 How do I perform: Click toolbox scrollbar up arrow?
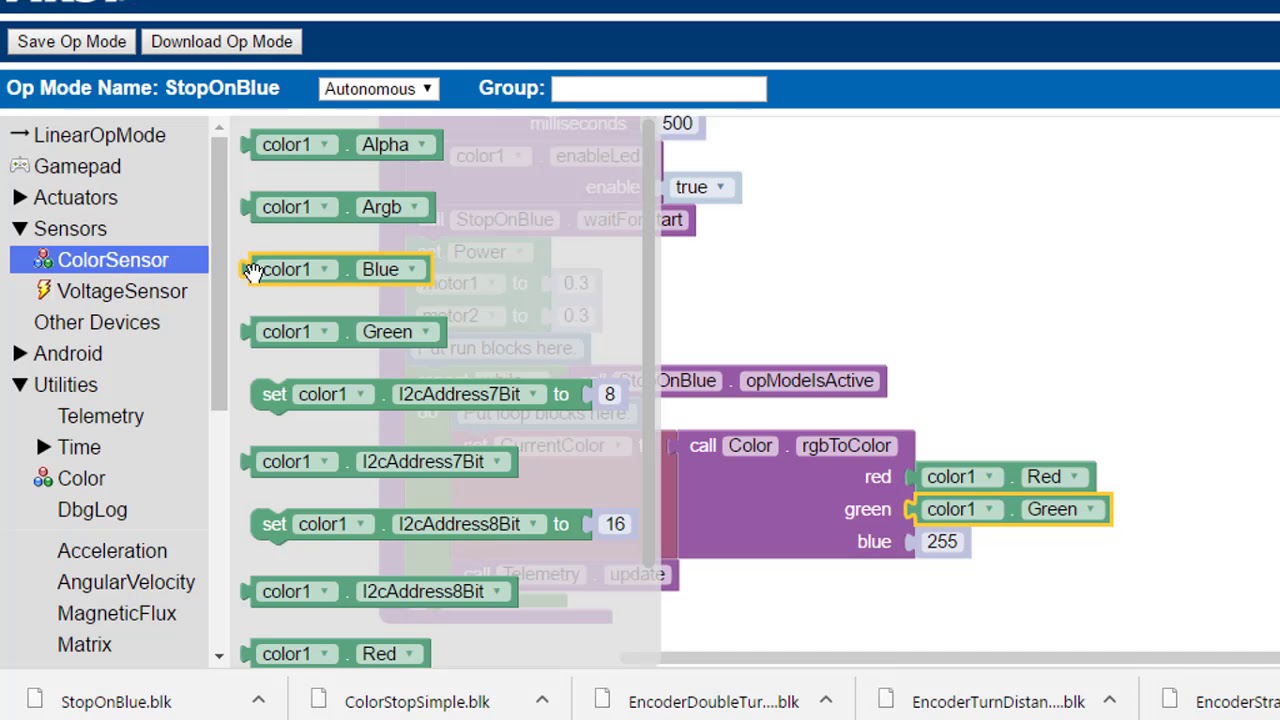(x=219, y=128)
